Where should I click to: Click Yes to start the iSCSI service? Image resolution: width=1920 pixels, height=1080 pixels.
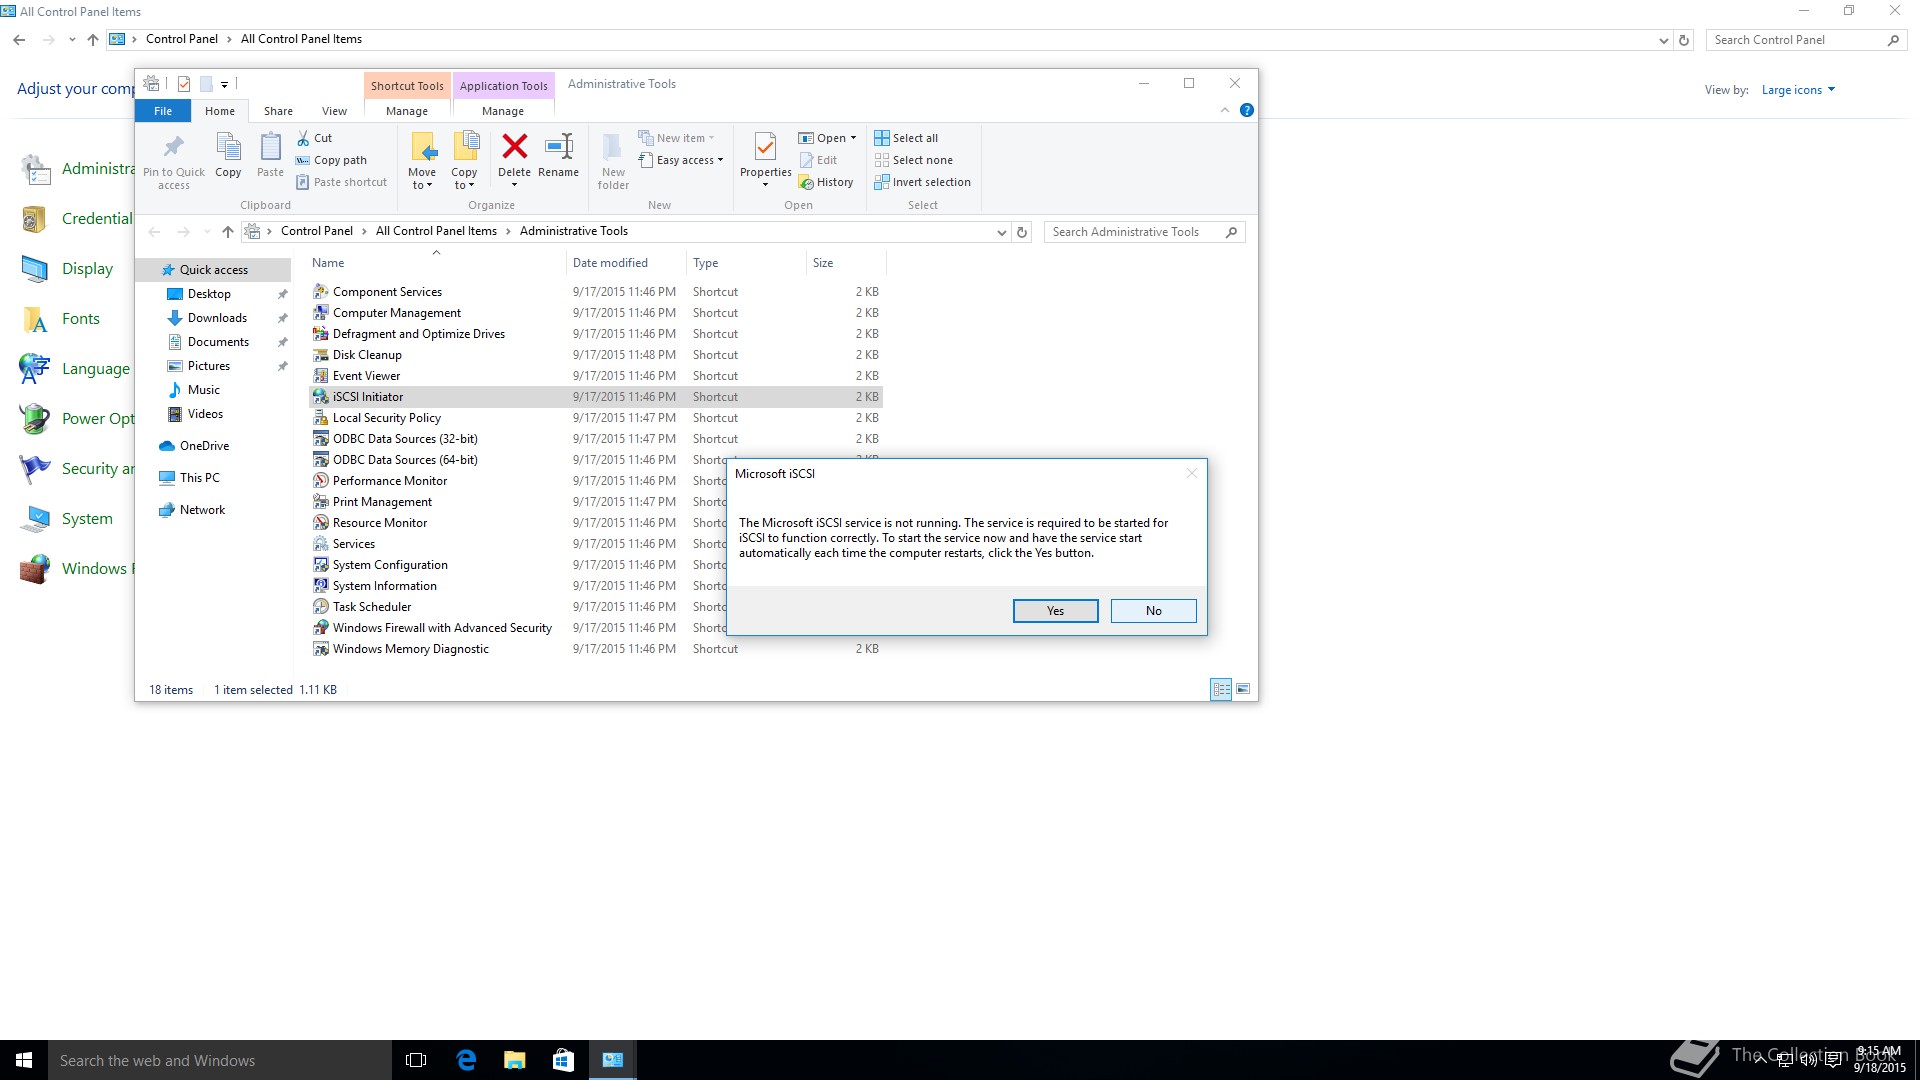tap(1055, 611)
